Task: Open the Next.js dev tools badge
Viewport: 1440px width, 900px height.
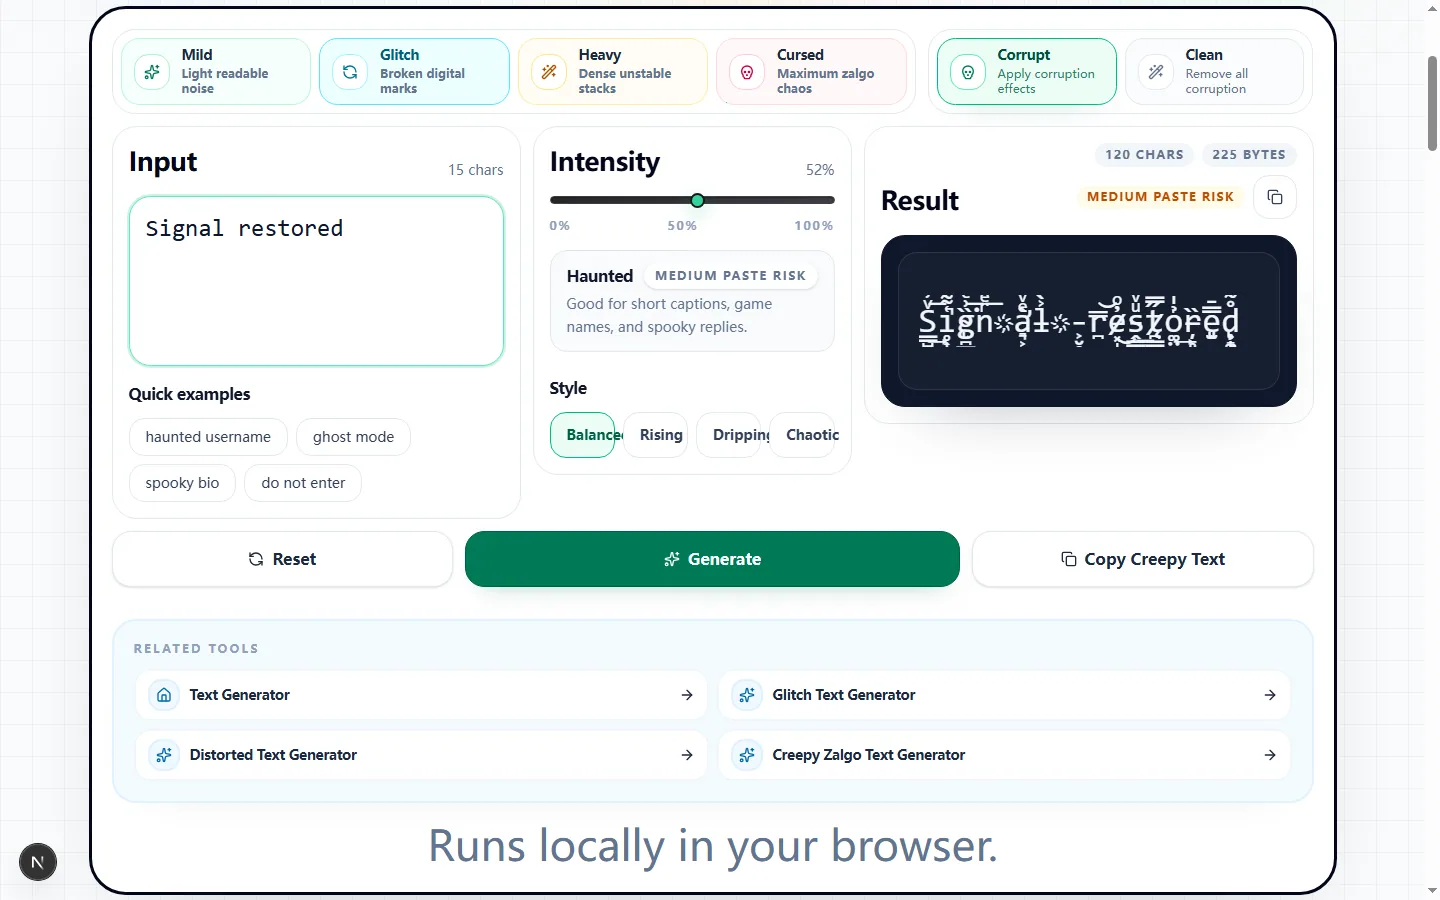Action: click(38, 862)
